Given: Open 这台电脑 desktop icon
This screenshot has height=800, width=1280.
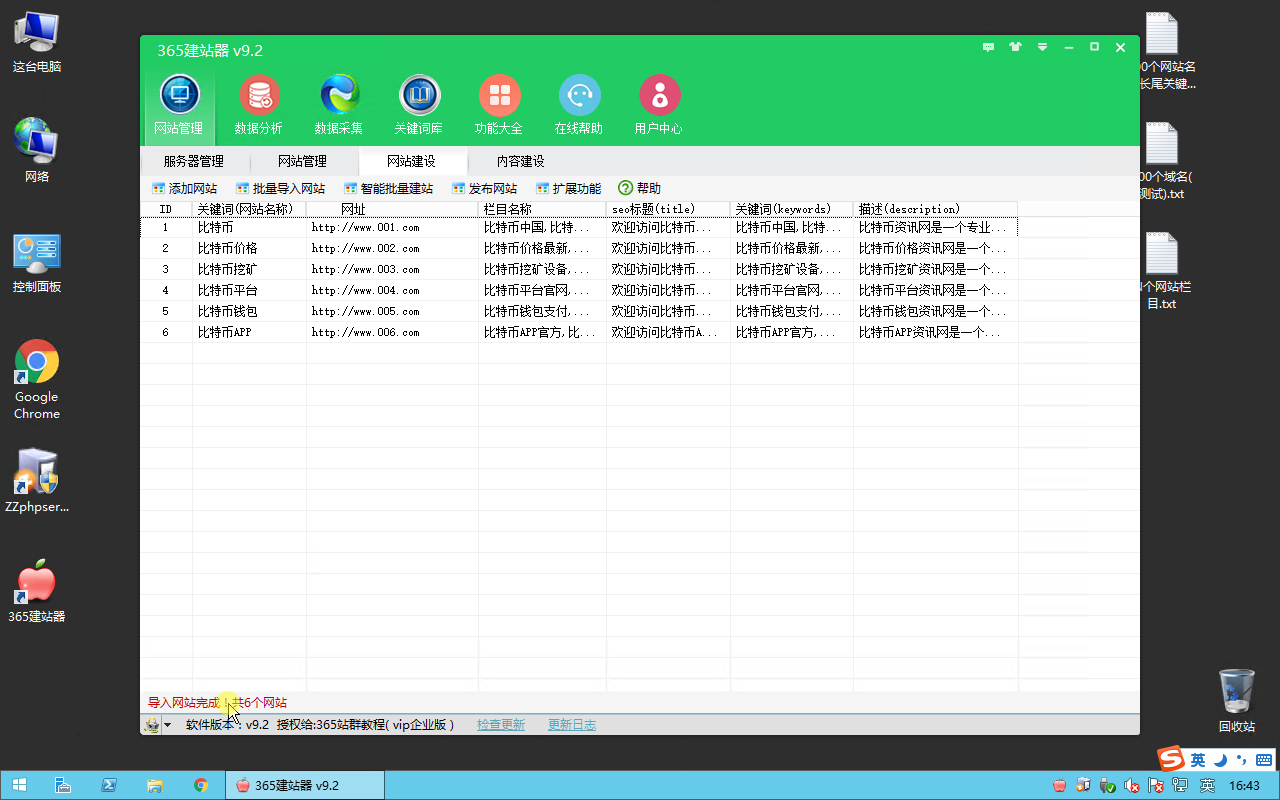Looking at the screenshot, I should coord(37,42).
